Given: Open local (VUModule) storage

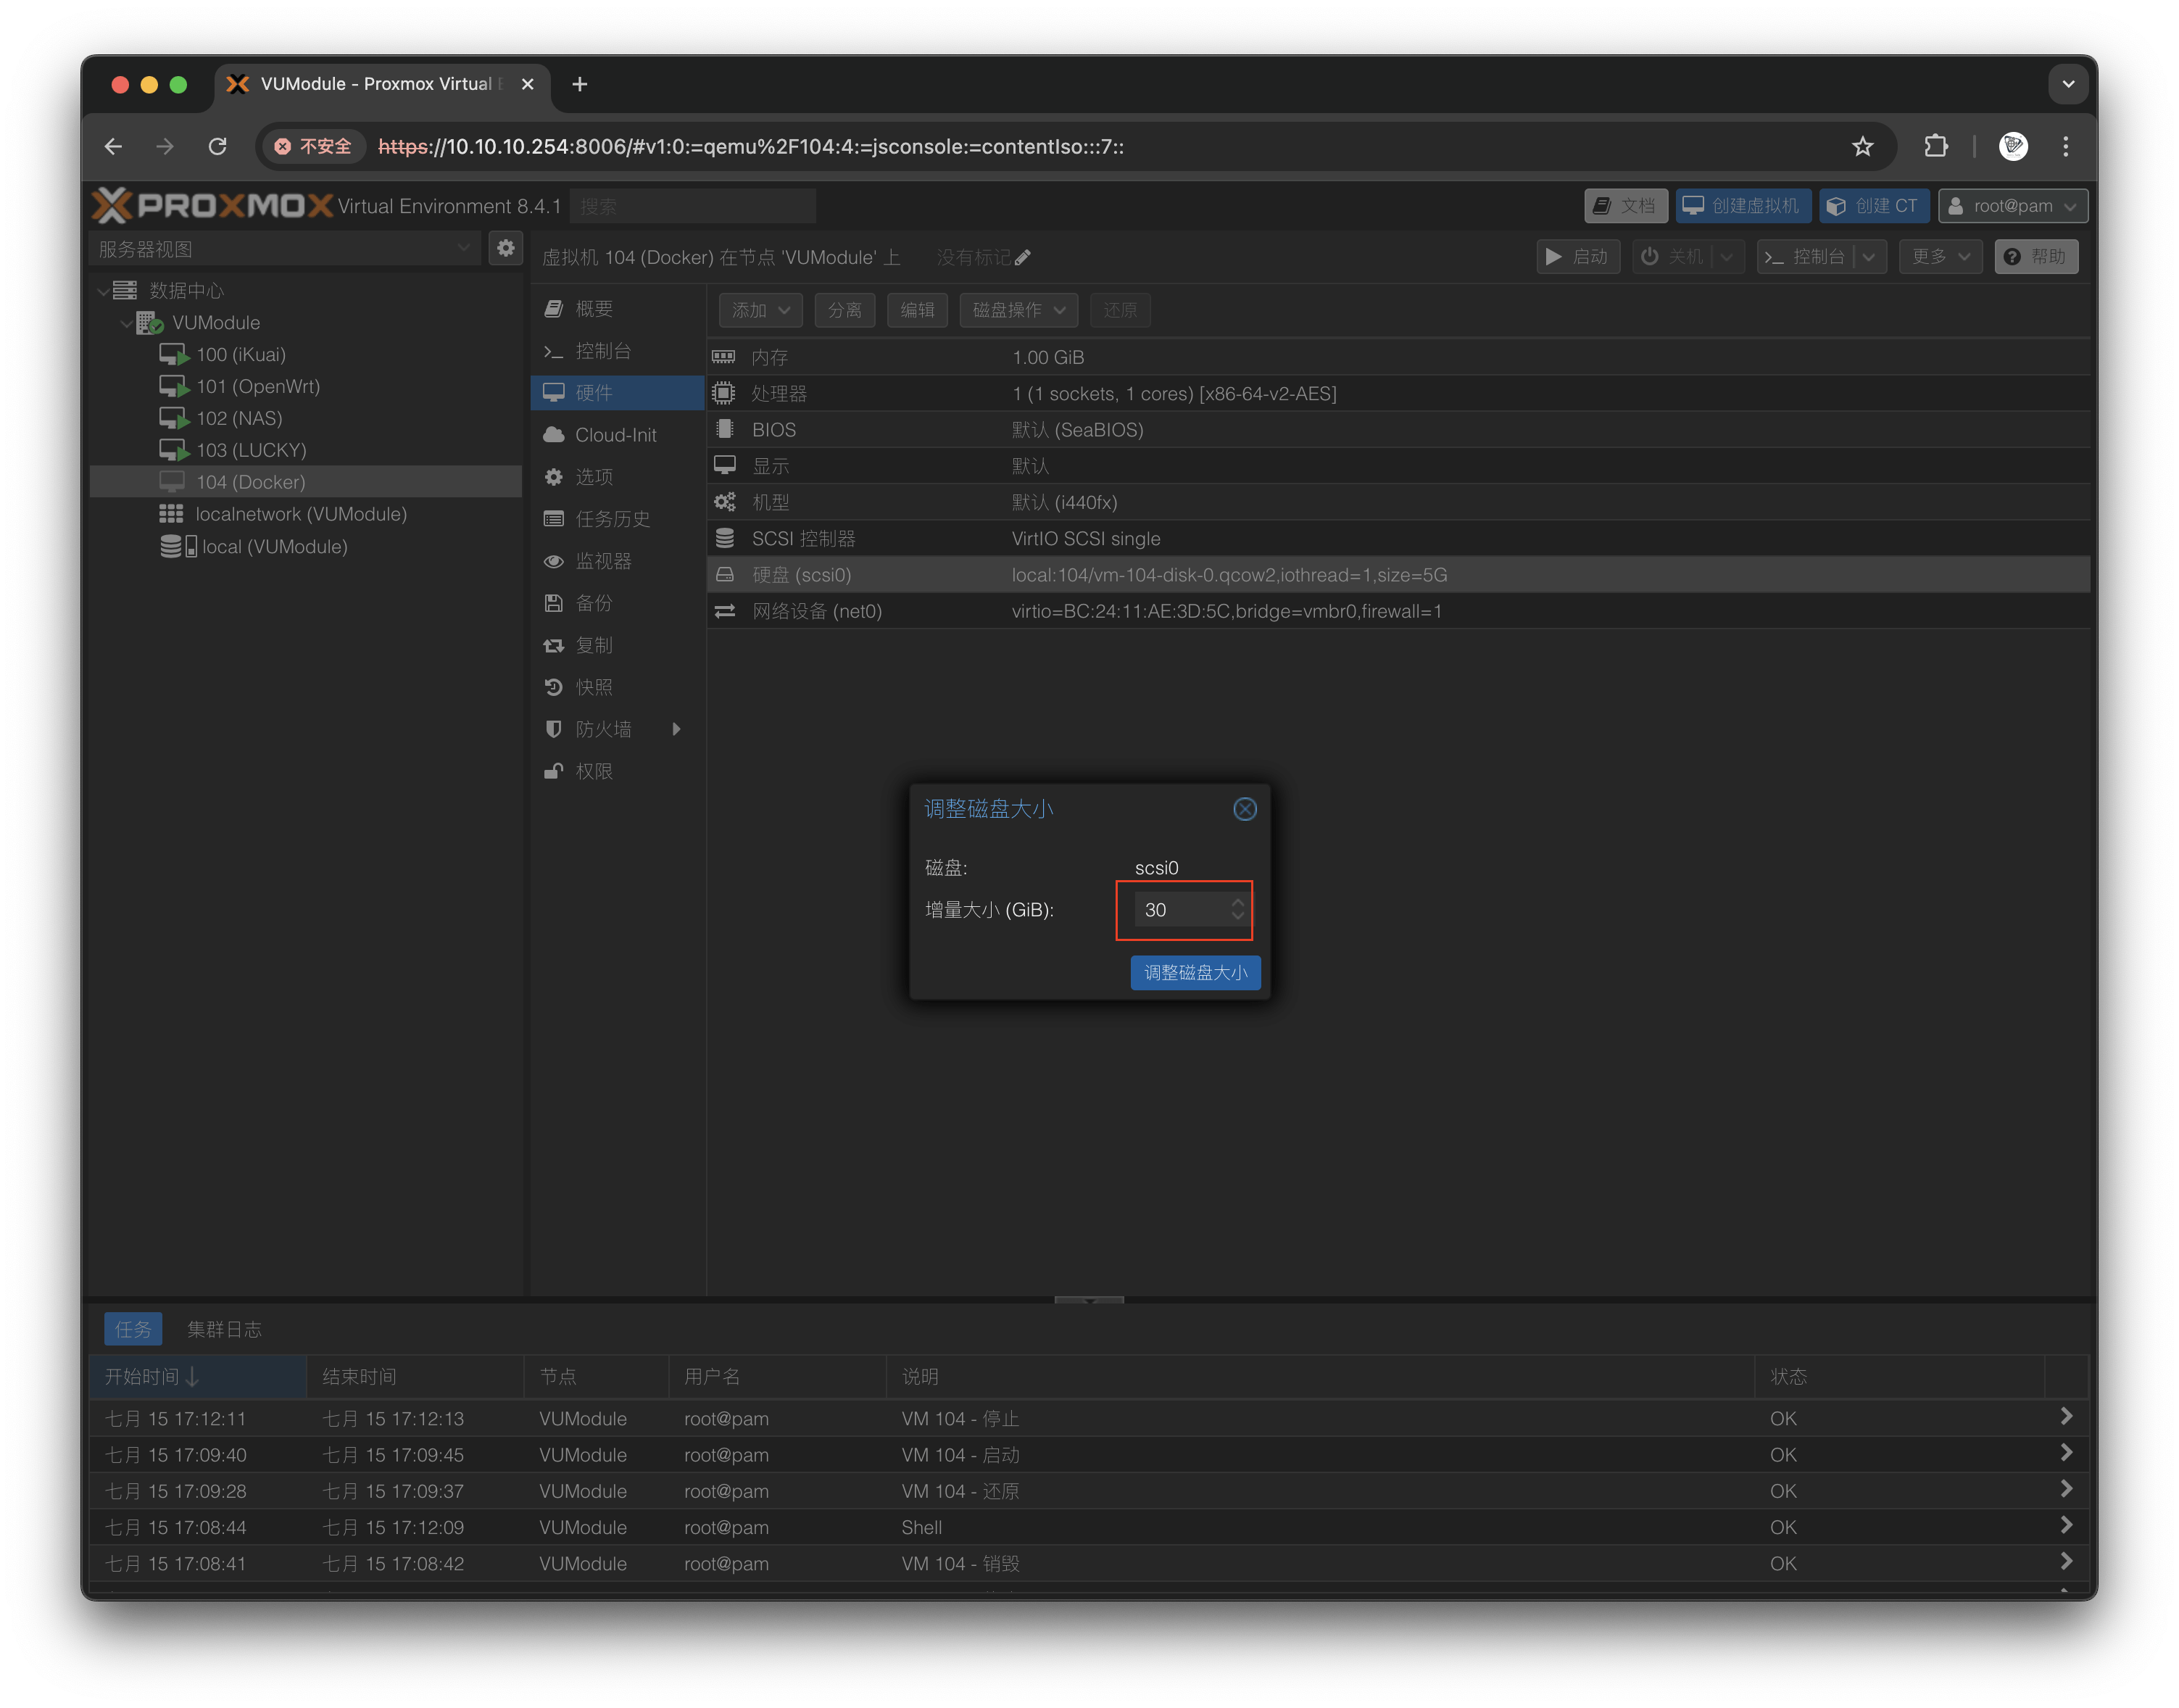Looking at the screenshot, I should tap(274, 547).
